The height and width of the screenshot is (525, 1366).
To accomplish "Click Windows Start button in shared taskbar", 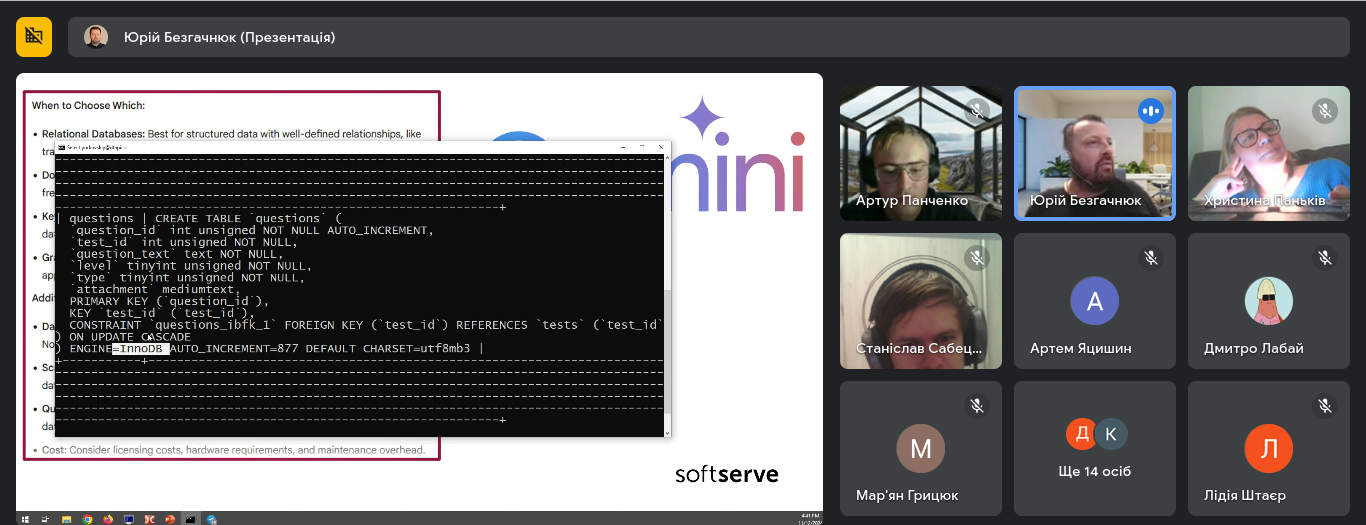I will tap(24, 519).
